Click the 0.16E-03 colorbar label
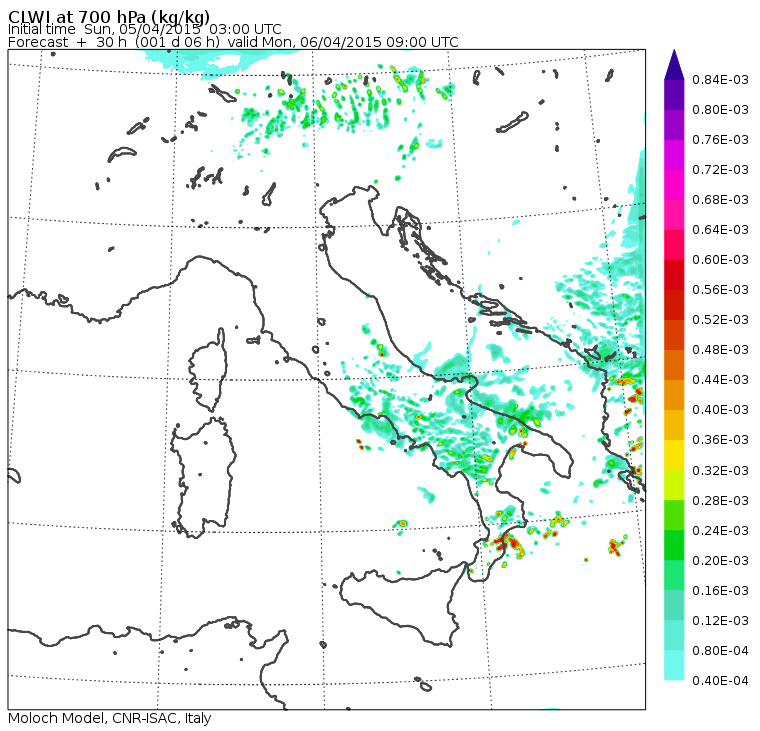Viewport: 760px width, 731px height. [720, 591]
